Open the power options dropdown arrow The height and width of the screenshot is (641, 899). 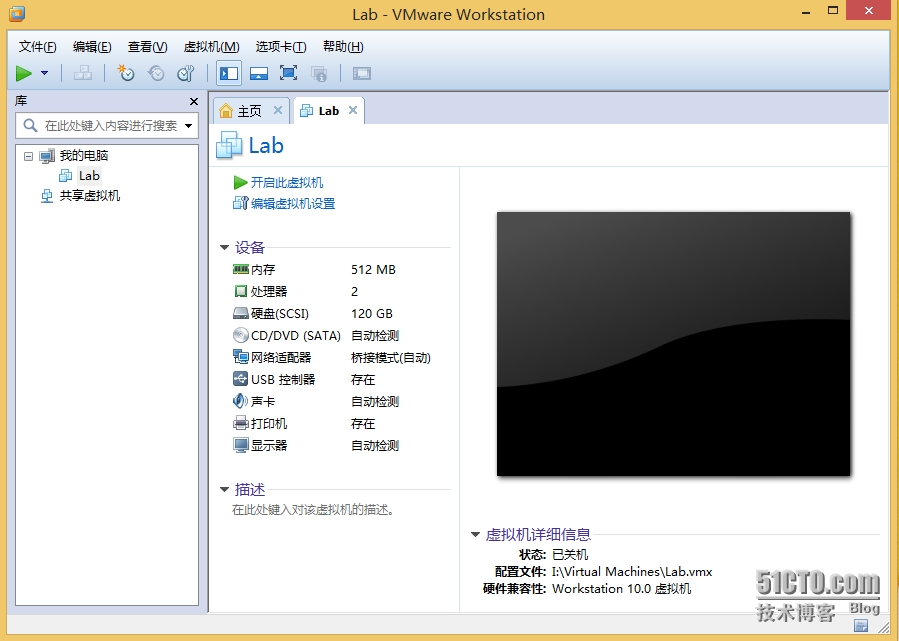[44, 73]
